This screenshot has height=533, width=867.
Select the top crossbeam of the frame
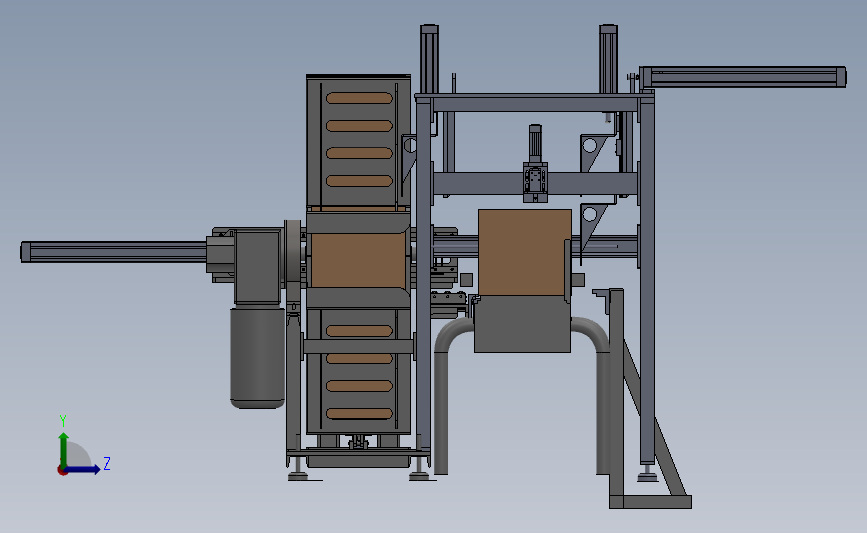coord(535,103)
